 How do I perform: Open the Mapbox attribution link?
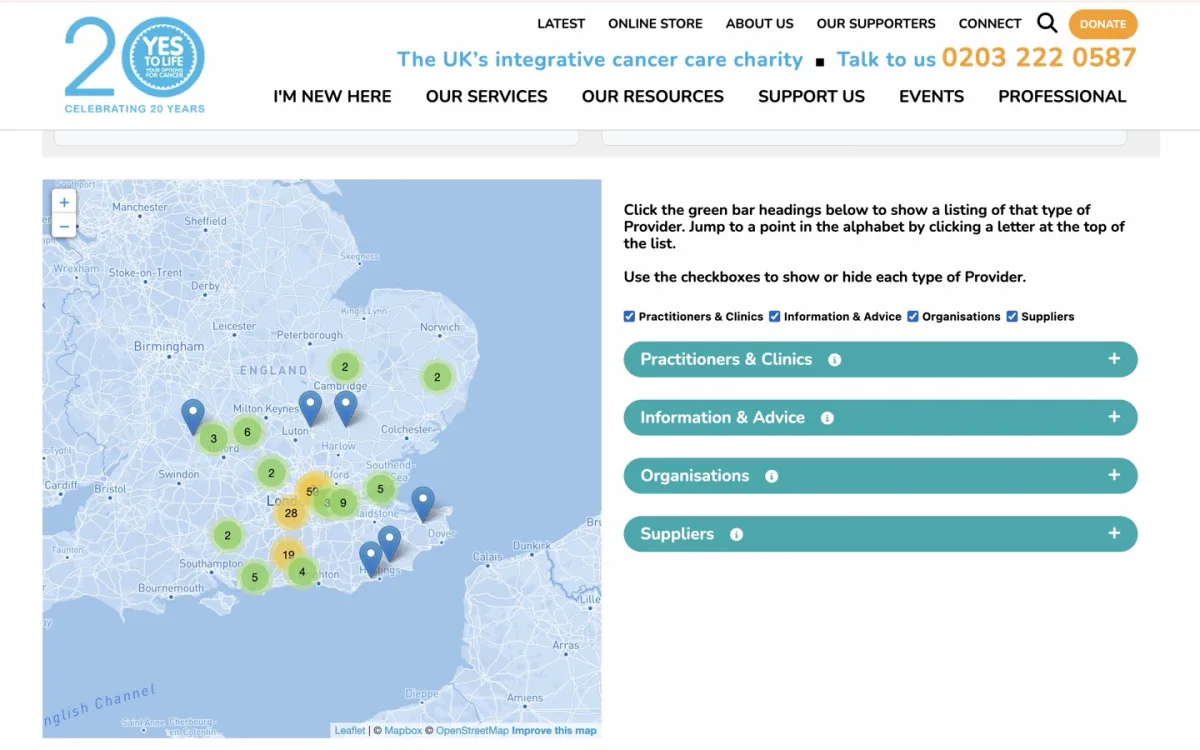[403, 731]
